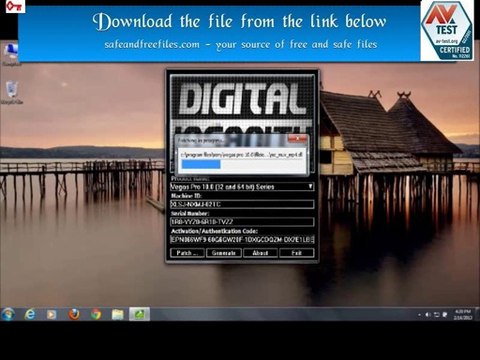Open Windows Media Player from the taskbar
The height and width of the screenshot is (360, 480).
pyautogui.click(x=51, y=314)
